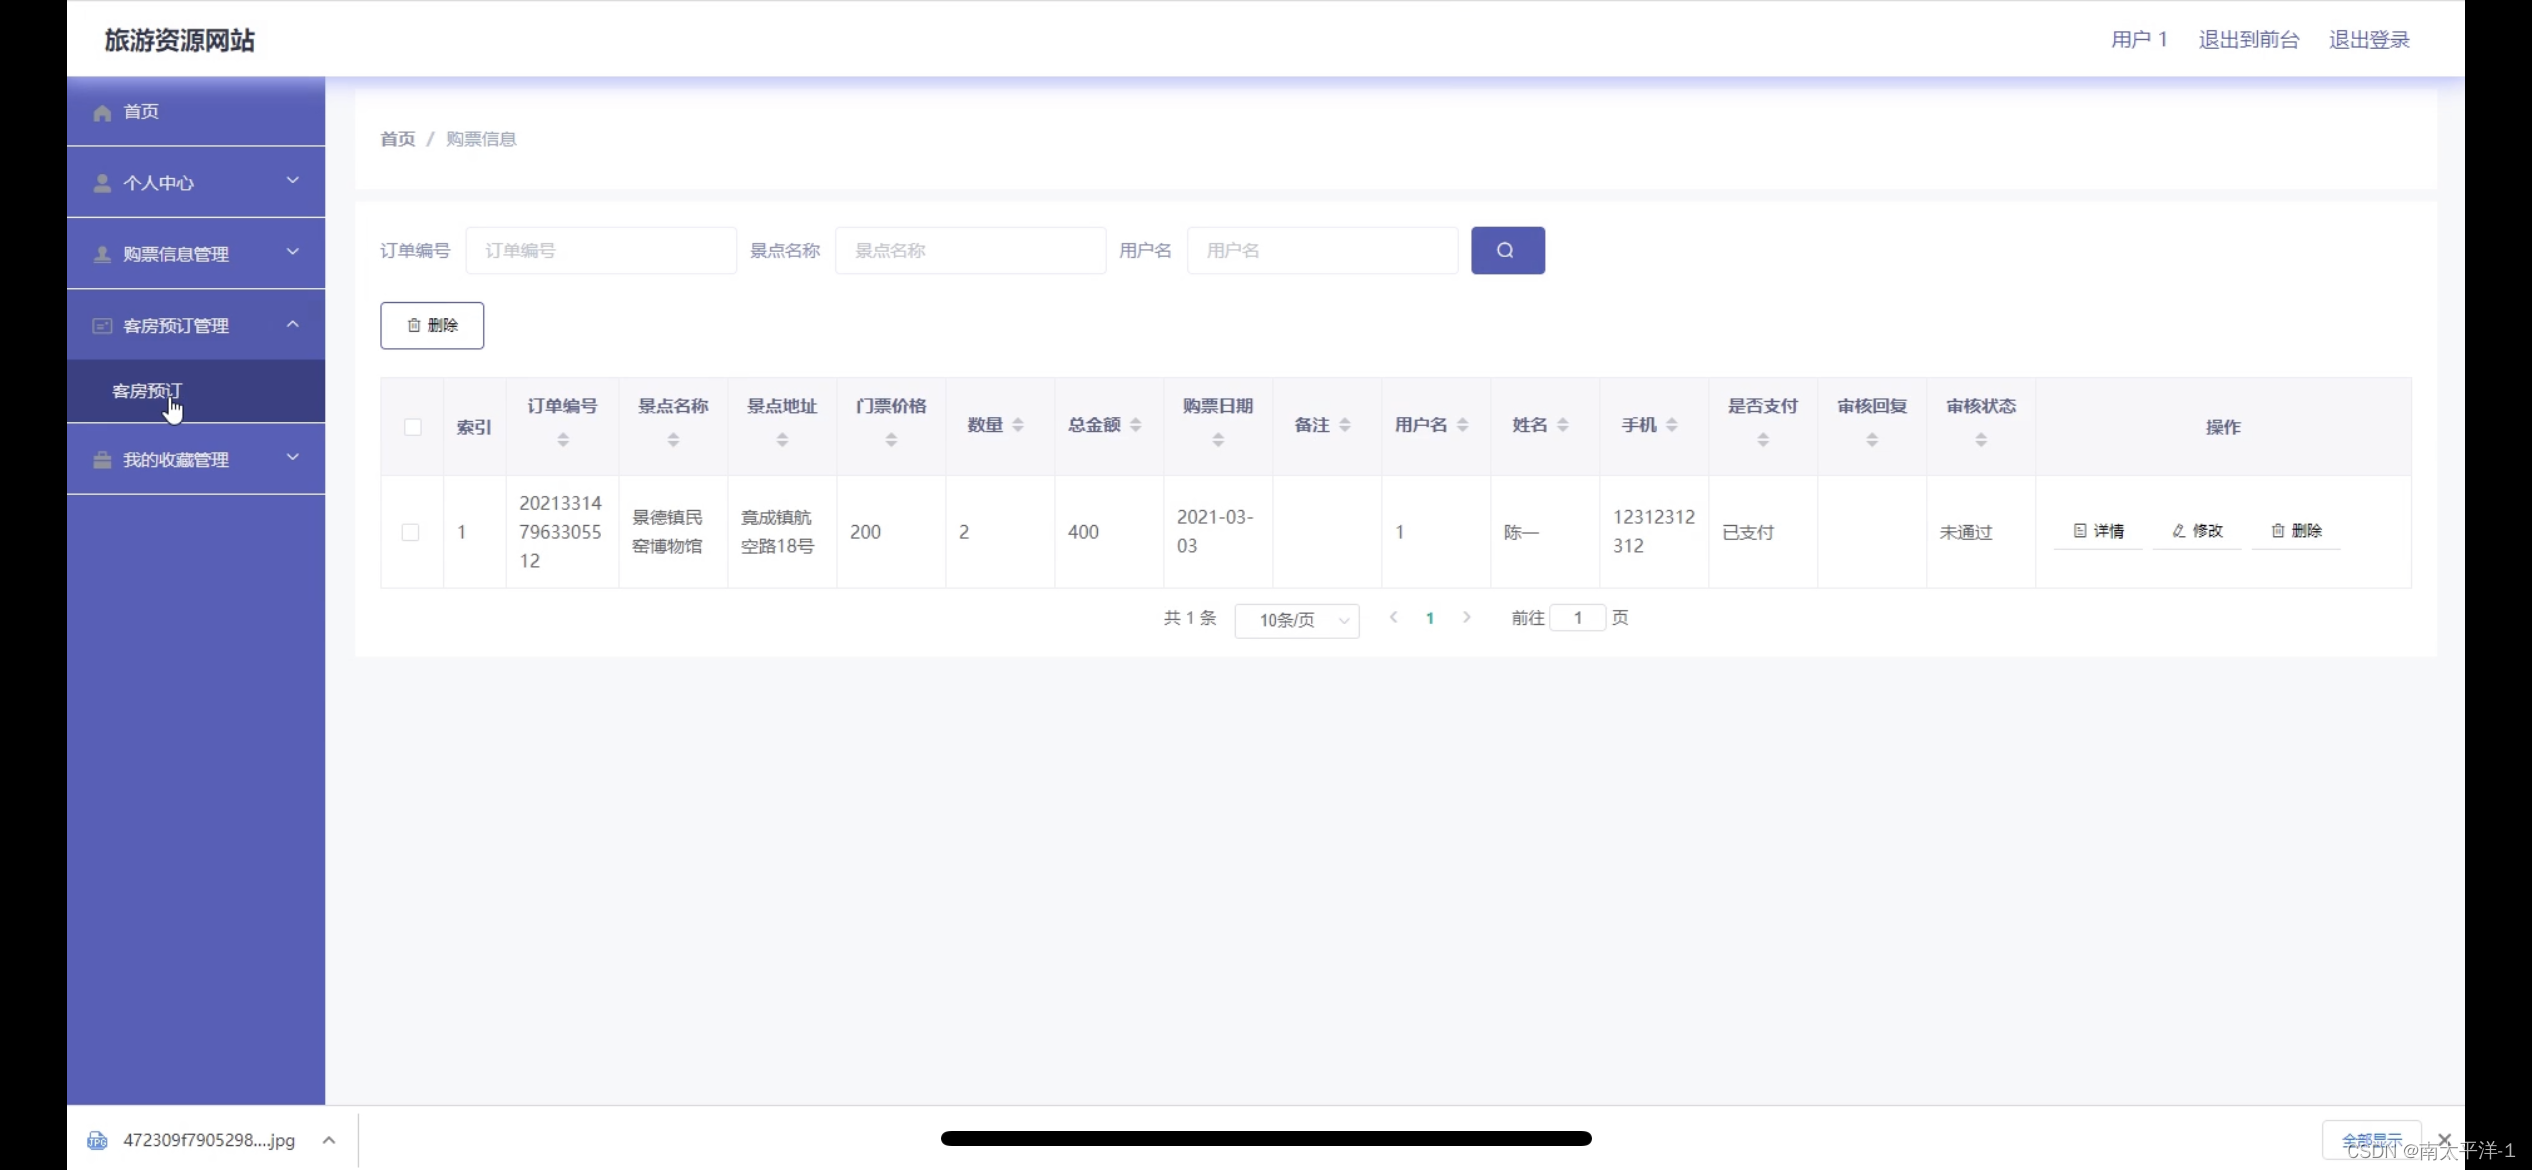Click the 购票信息管理 sidebar icon

tap(102, 254)
